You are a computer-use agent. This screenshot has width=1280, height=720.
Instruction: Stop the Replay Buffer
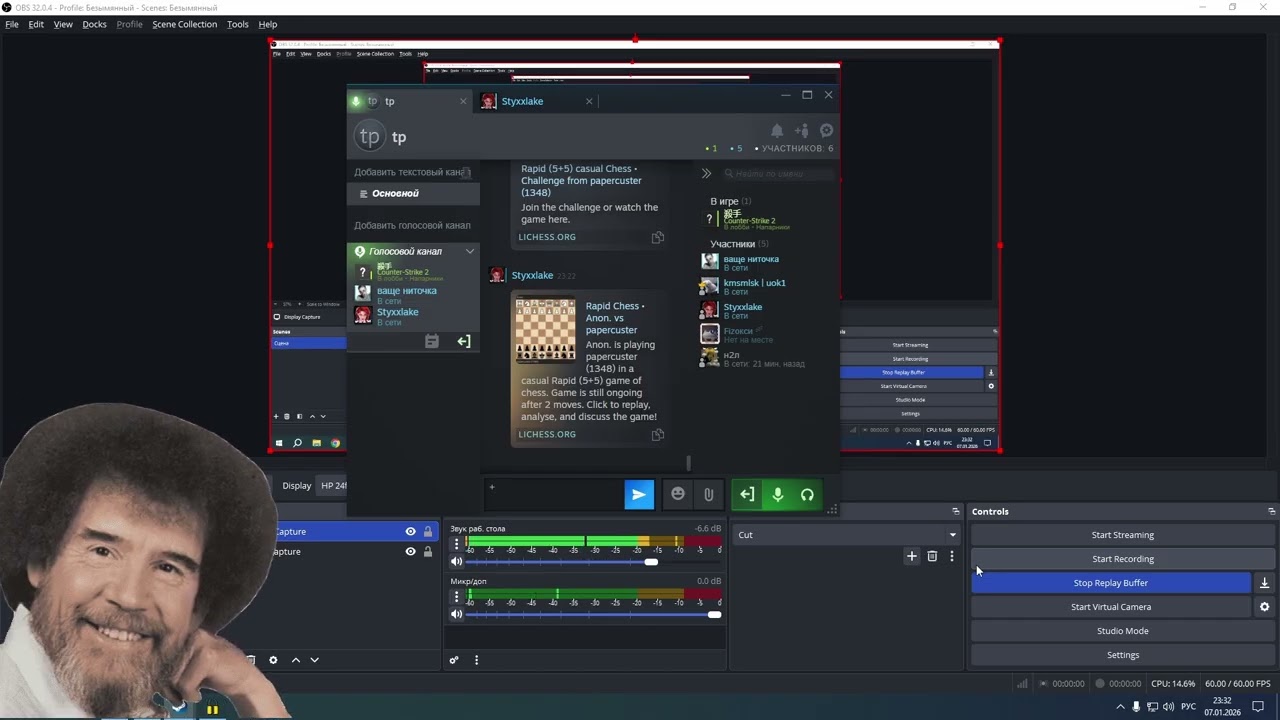point(1111,583)
